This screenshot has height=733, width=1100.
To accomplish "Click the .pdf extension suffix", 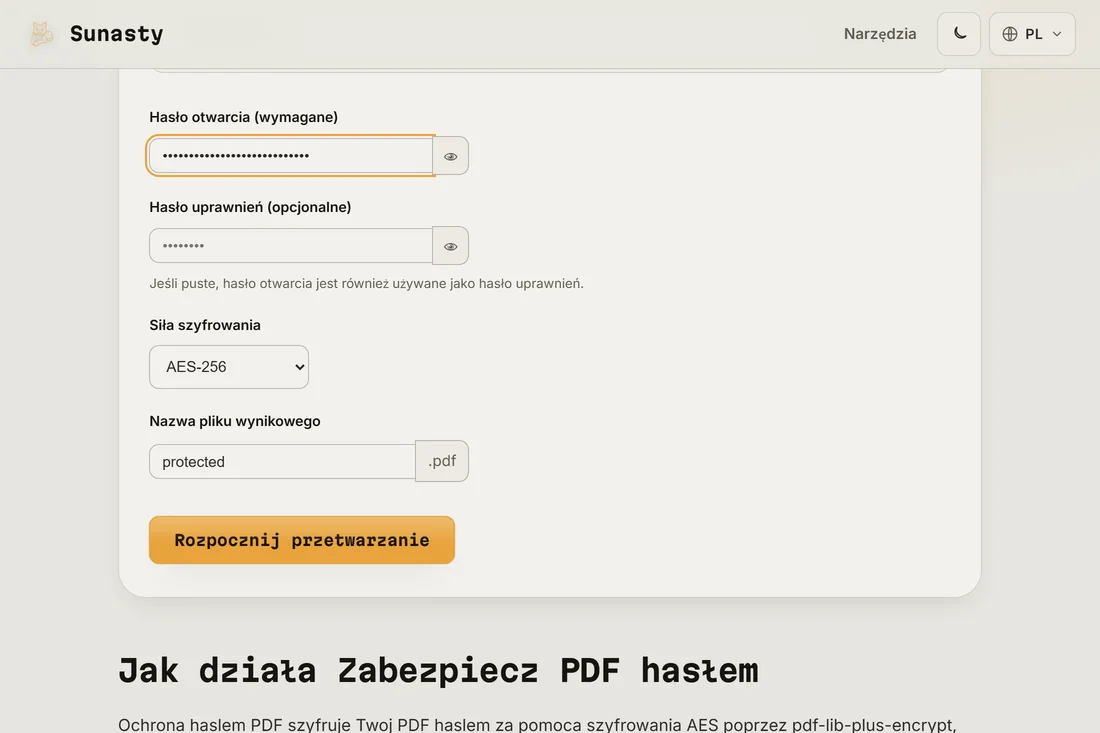I will (442, 461).
